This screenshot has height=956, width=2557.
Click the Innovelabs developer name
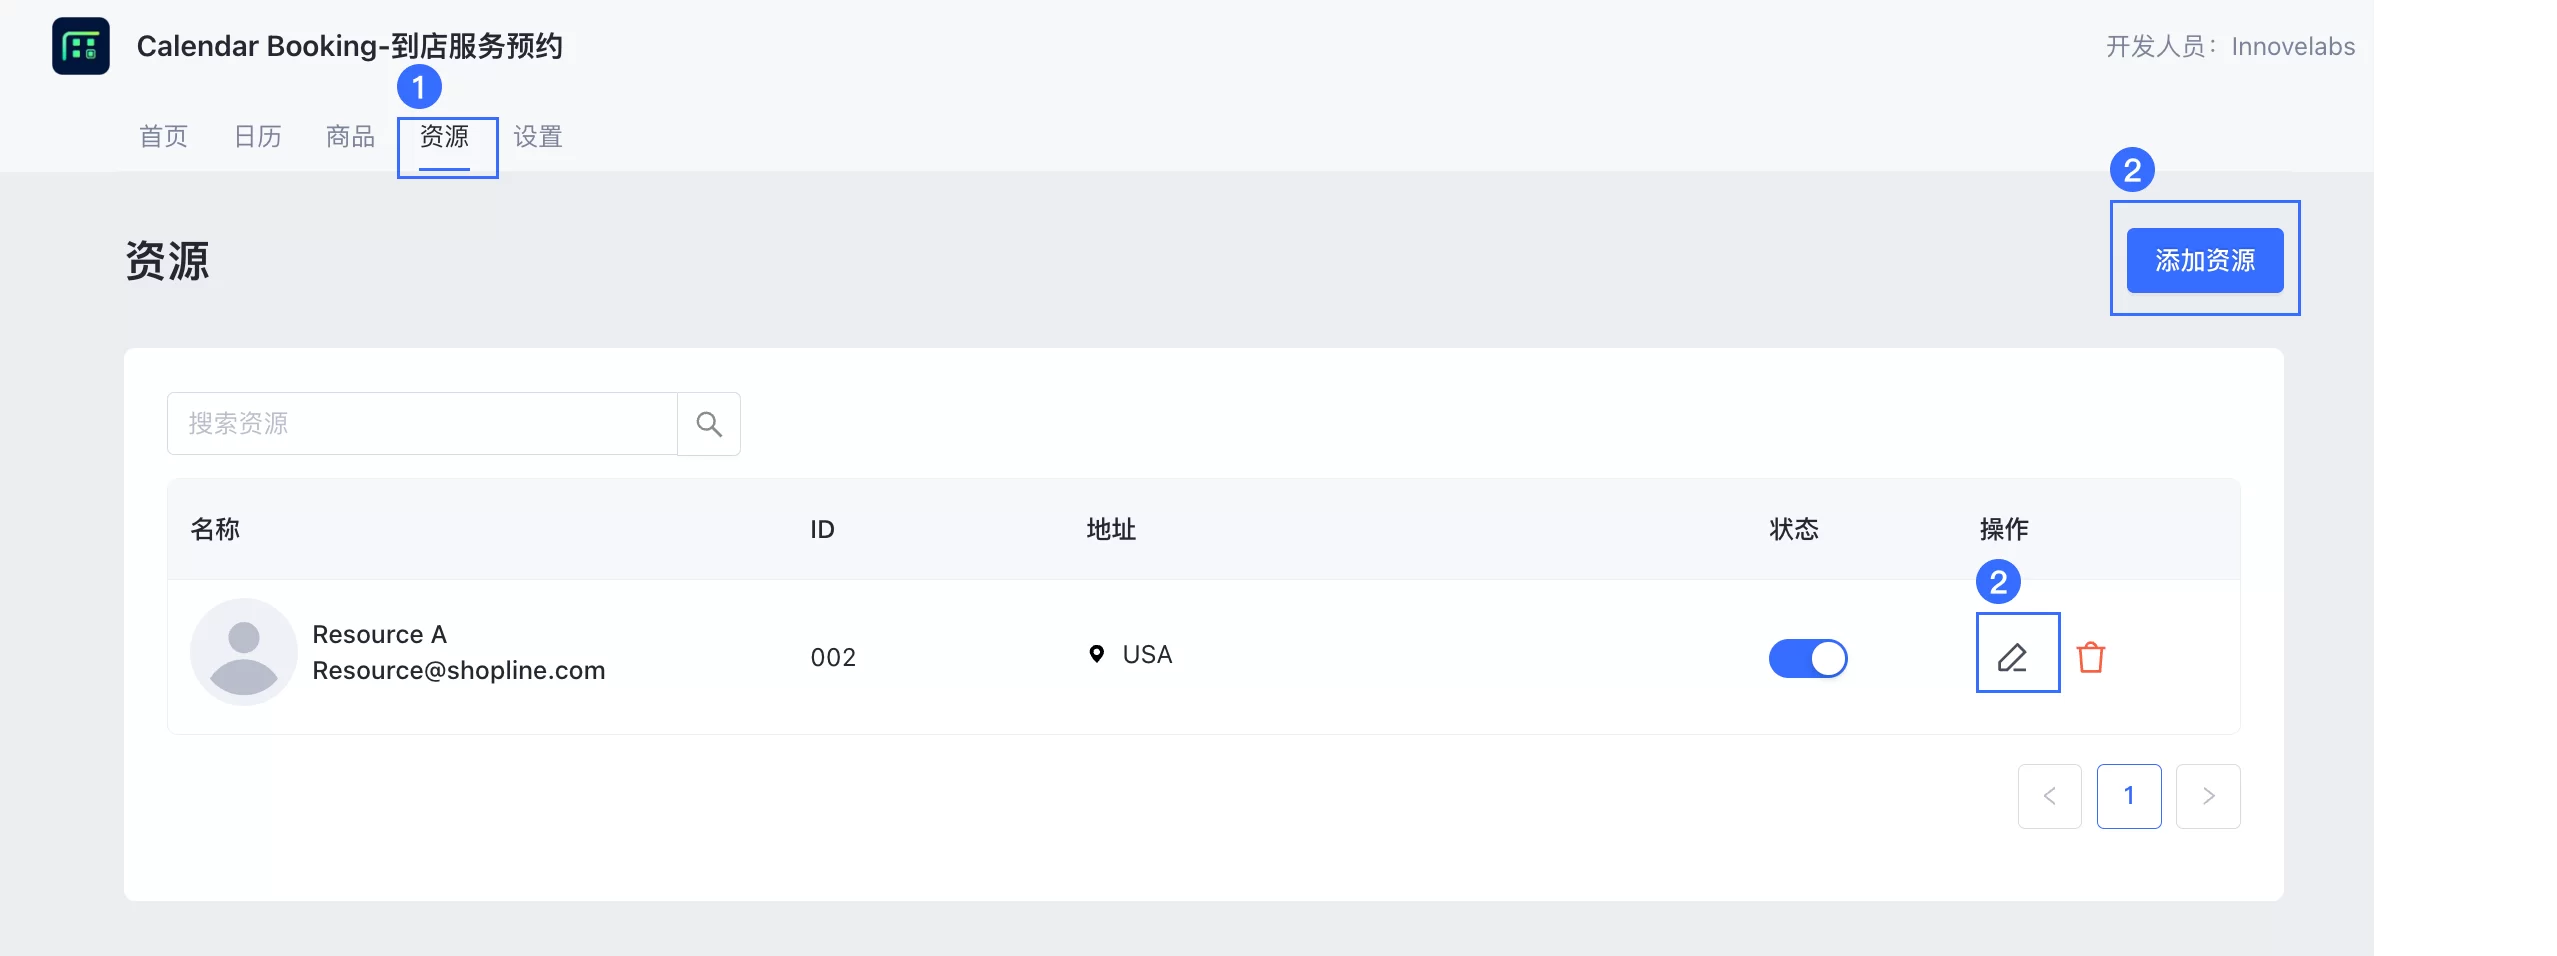coord(2293,47)
